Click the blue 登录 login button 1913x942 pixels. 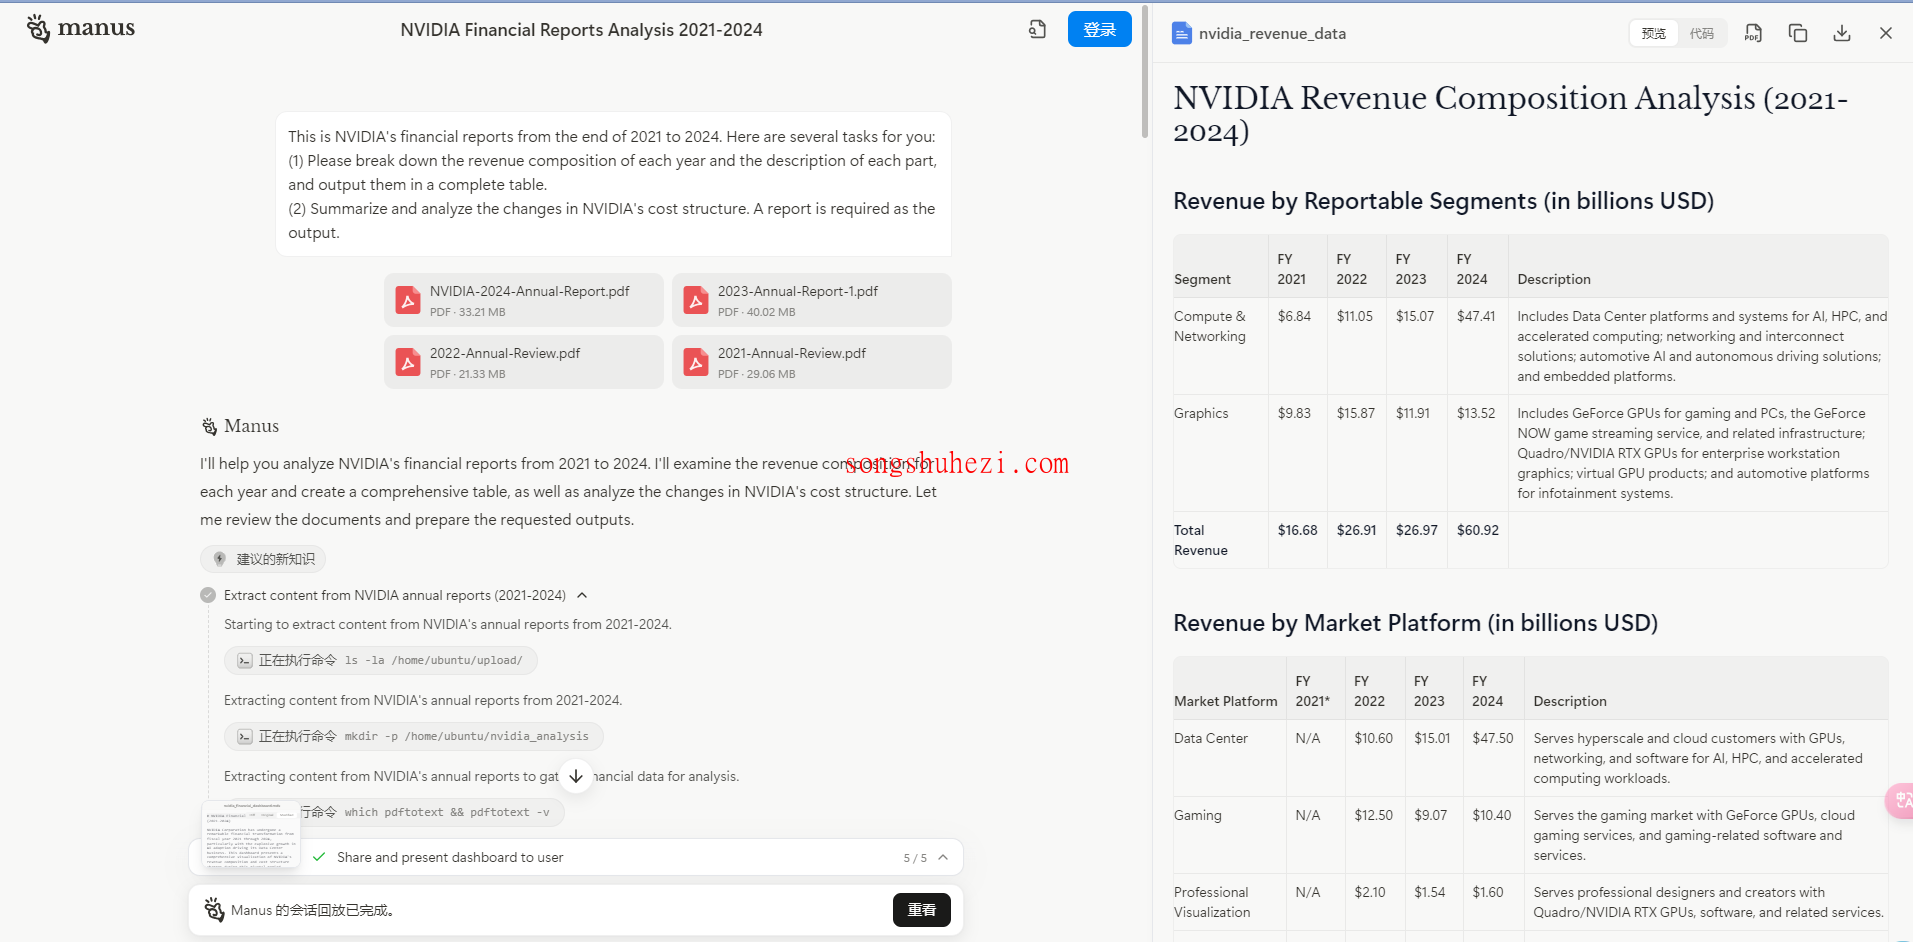[x=1099, y=29]
